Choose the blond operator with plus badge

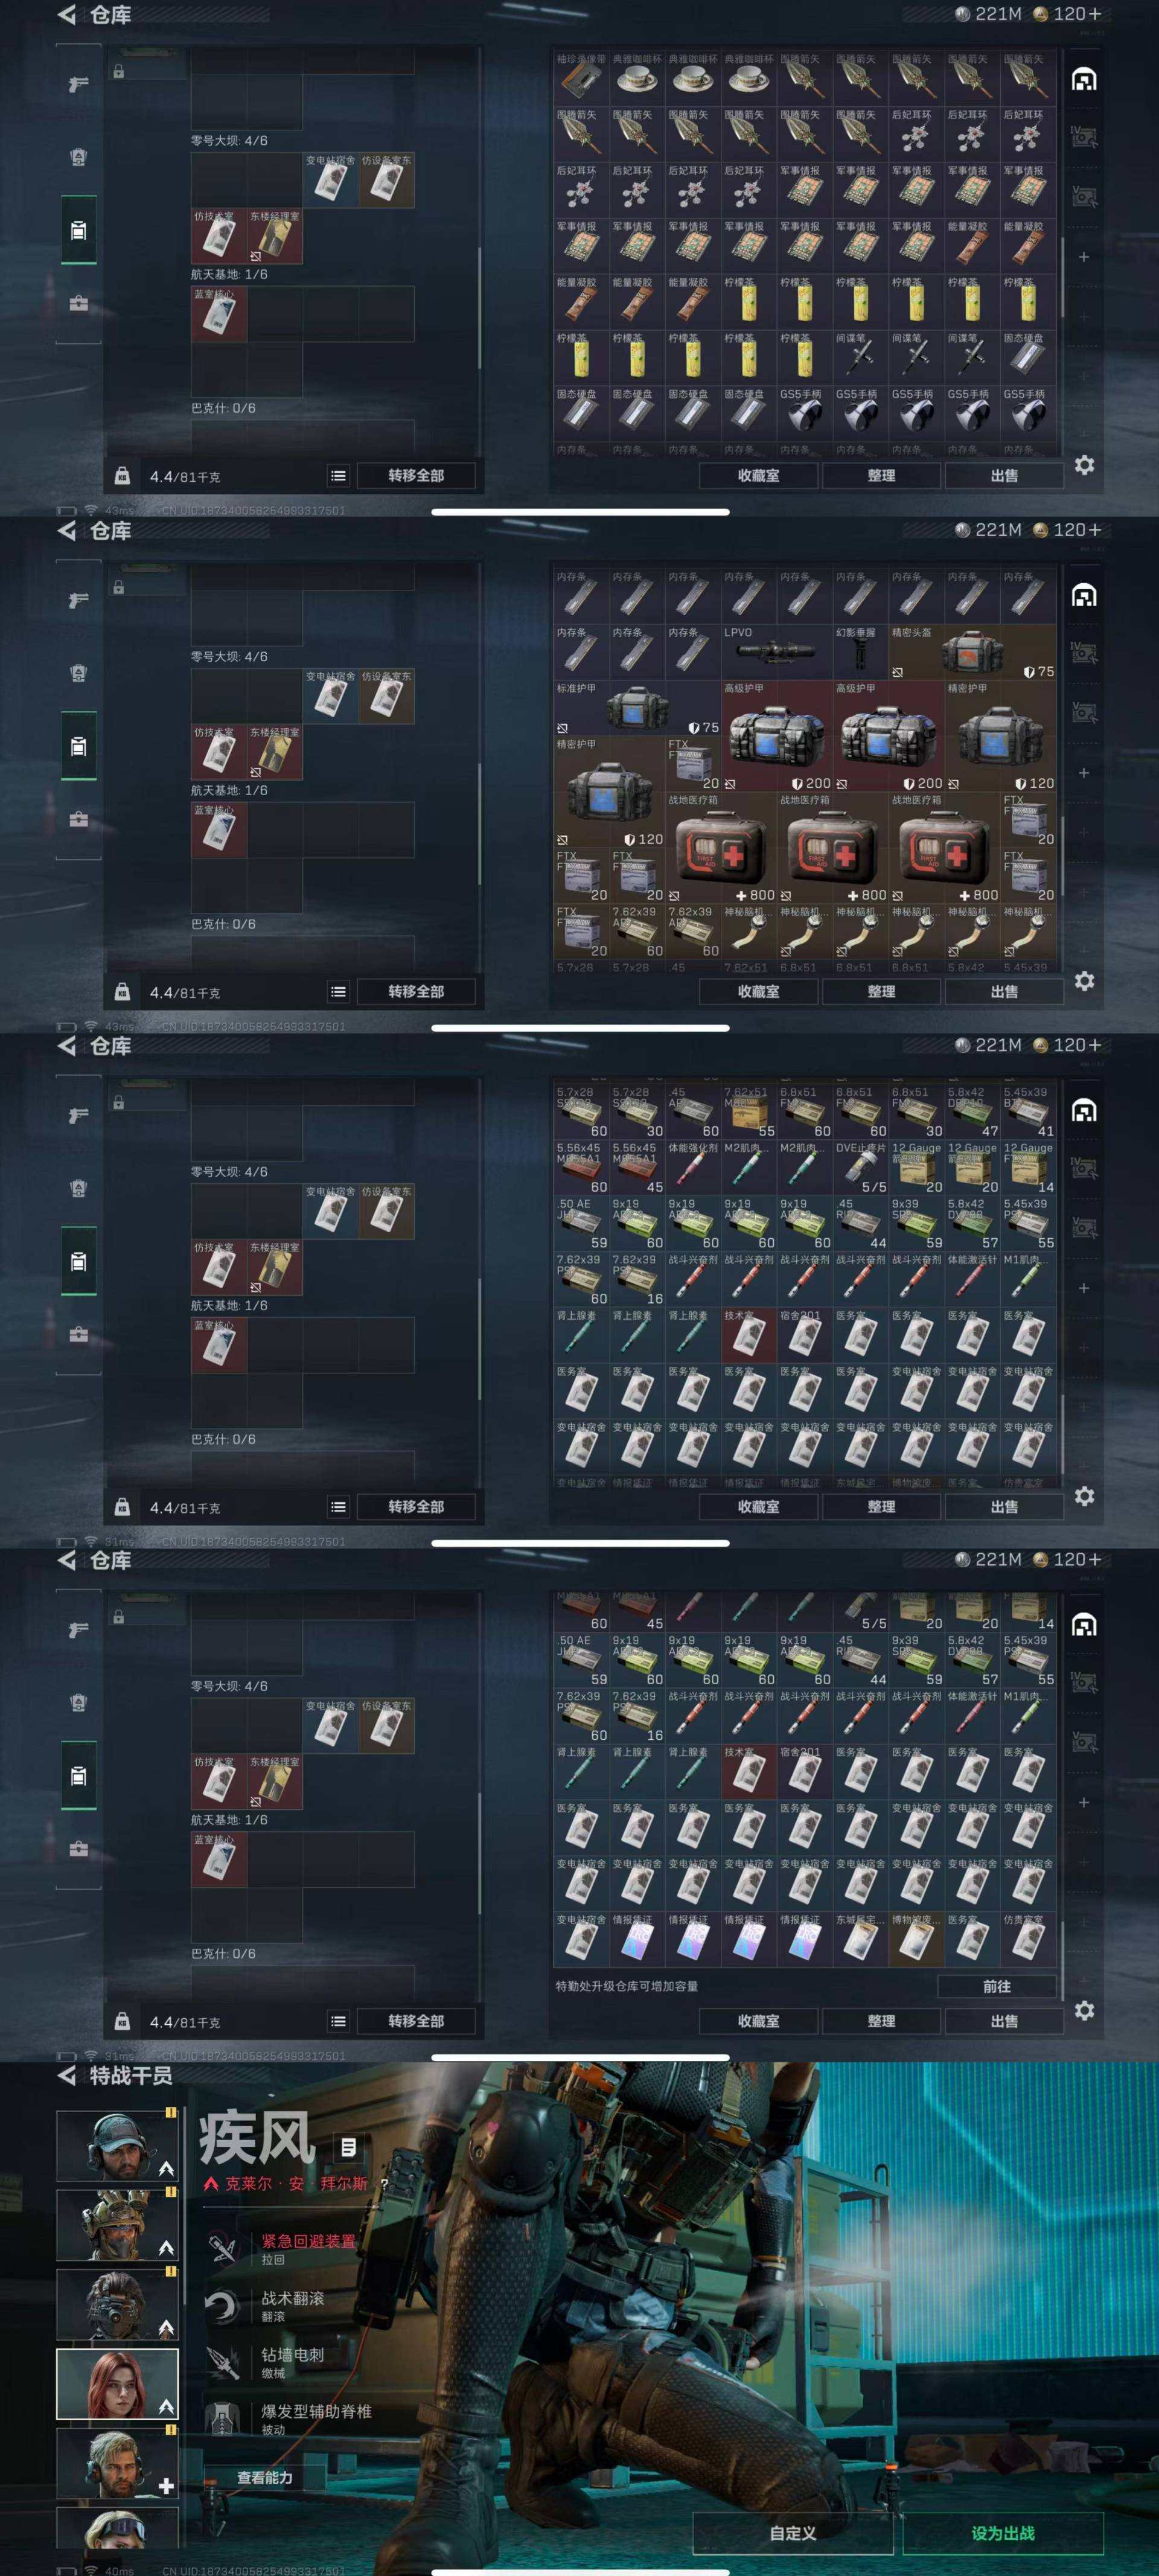click(117, 2463)
